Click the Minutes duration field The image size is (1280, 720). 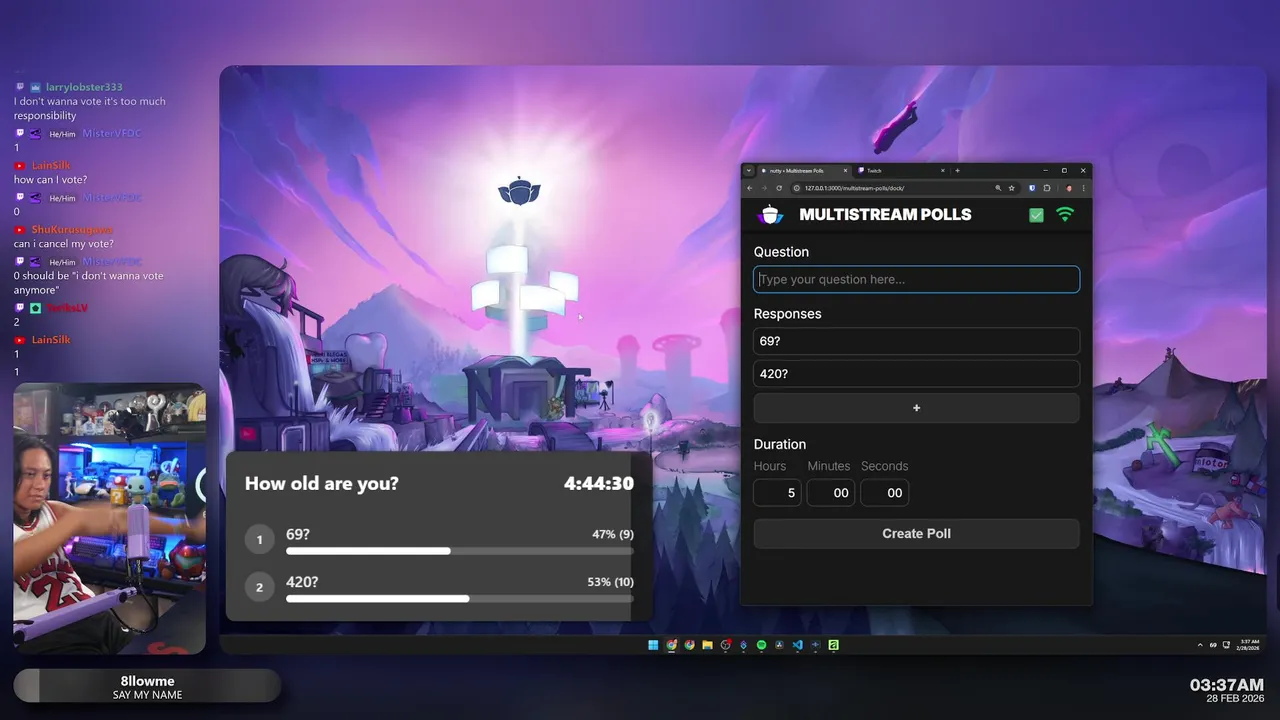pyautogui.click(x=830, y=493)
